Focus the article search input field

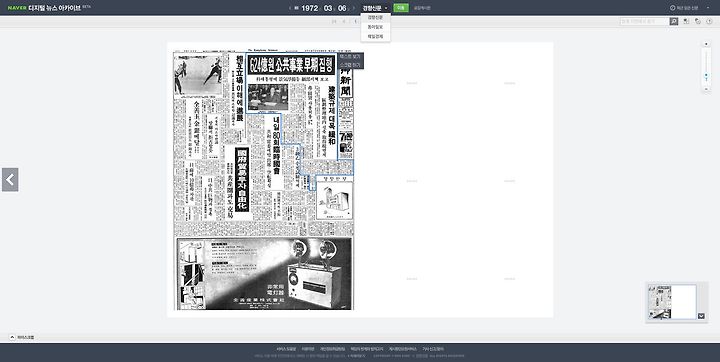(644, 21)
